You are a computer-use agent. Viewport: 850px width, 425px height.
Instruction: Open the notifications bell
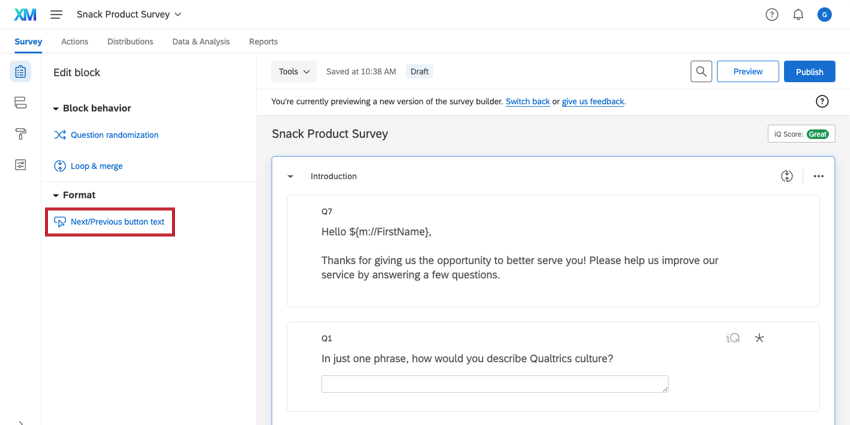(x=798, y=15)
